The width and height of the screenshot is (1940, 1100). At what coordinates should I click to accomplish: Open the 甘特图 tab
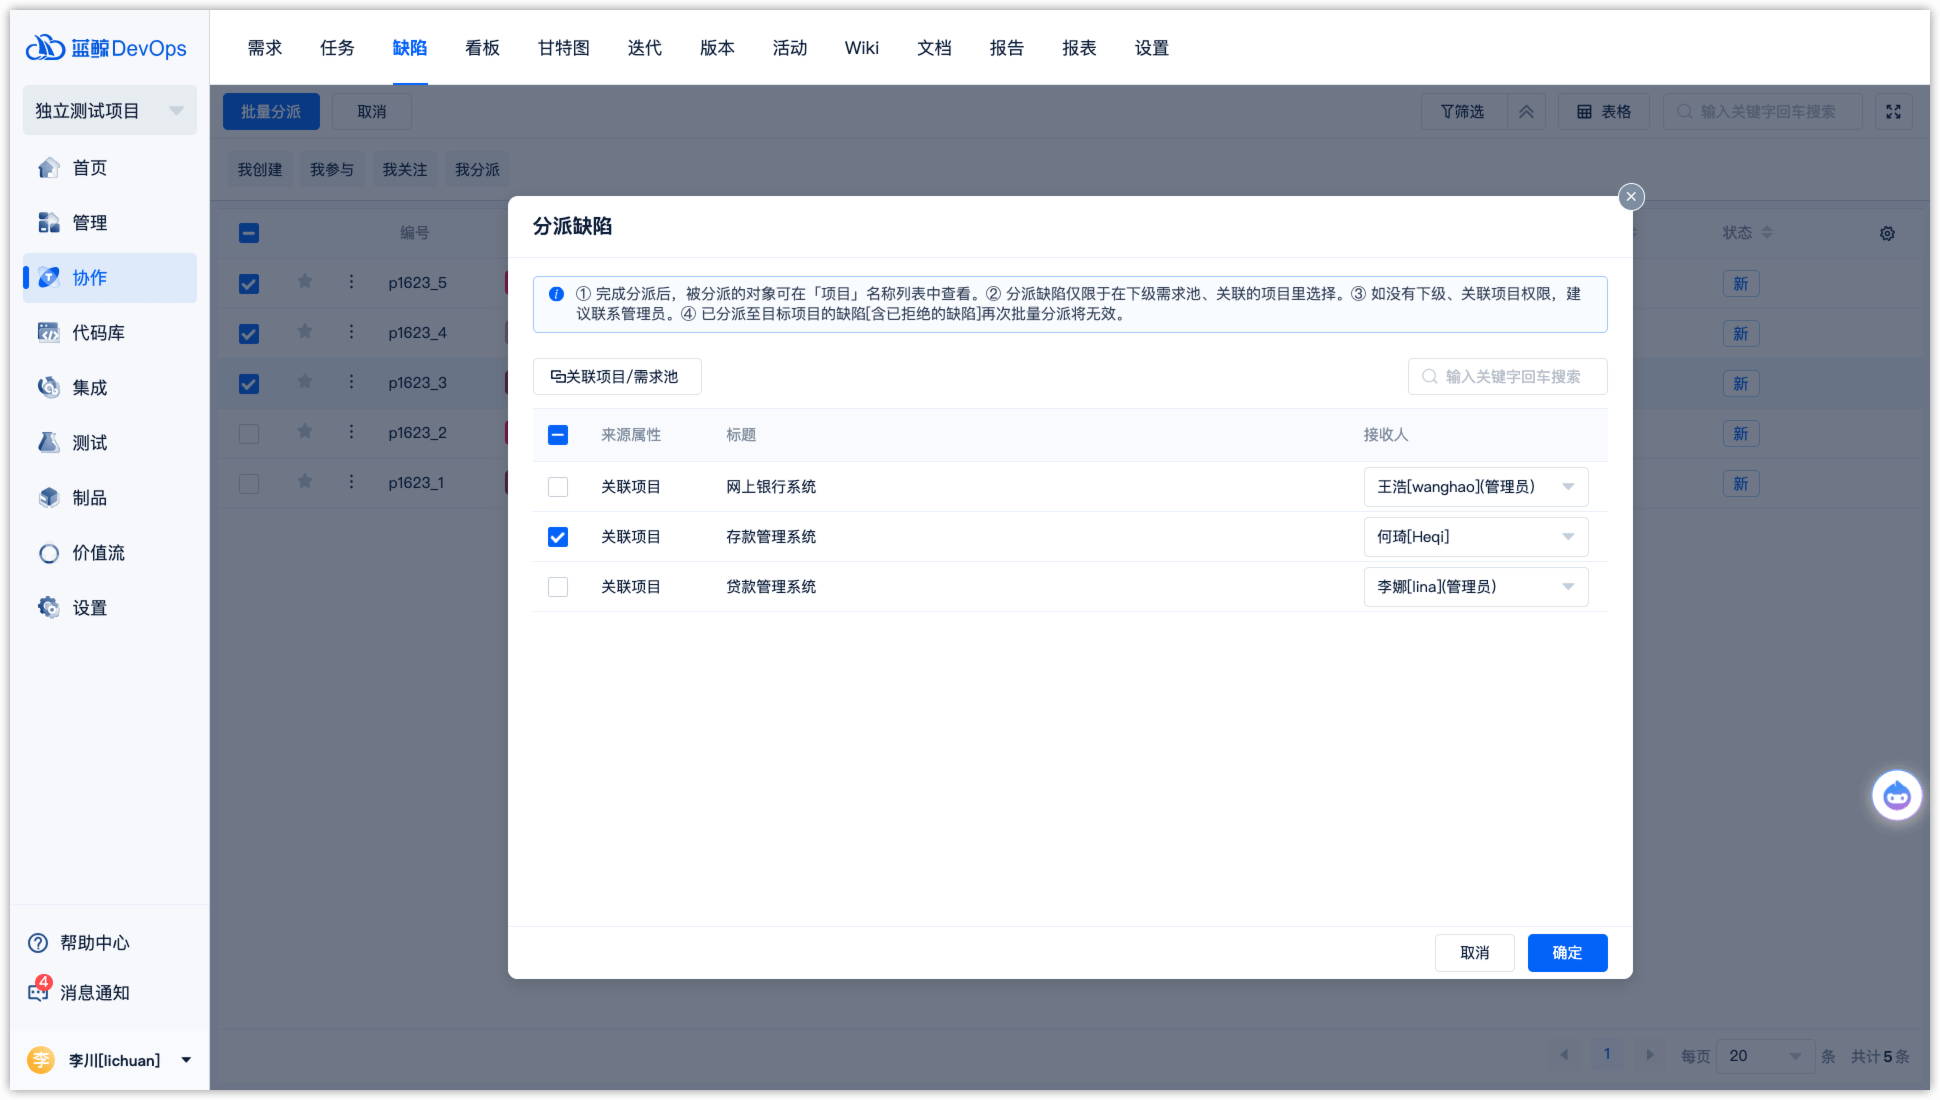pyautogui.click(x=563, y=48)
